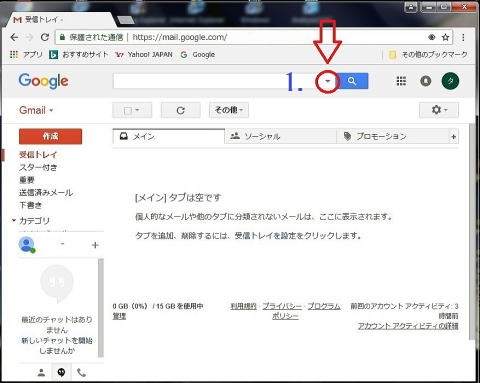Reload the page with browser refresh icon
480x383 pixels.
(45, 37)
